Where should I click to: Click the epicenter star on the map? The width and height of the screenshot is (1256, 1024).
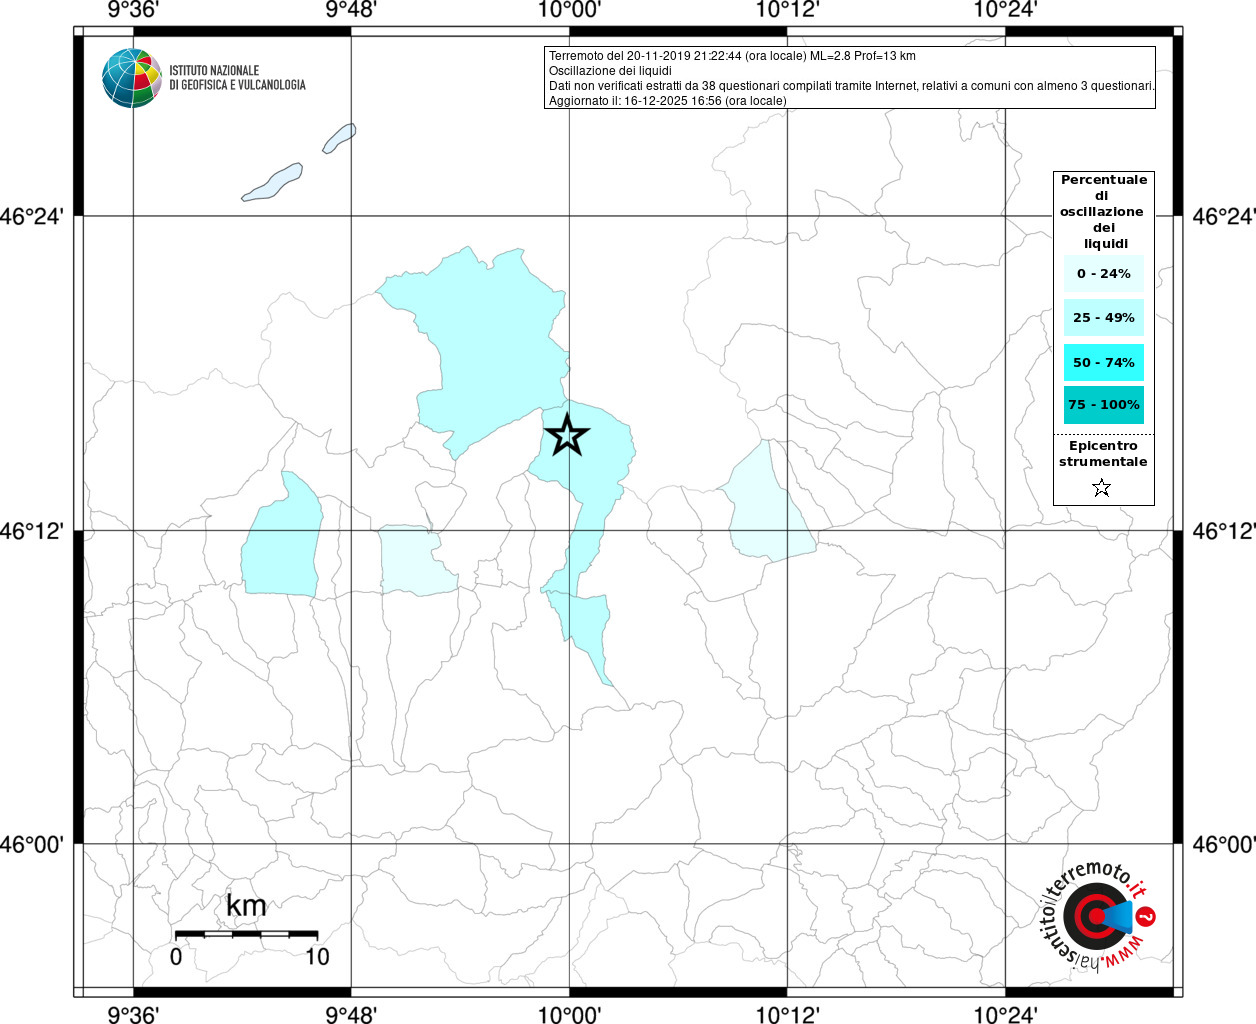tap(567, 435)
